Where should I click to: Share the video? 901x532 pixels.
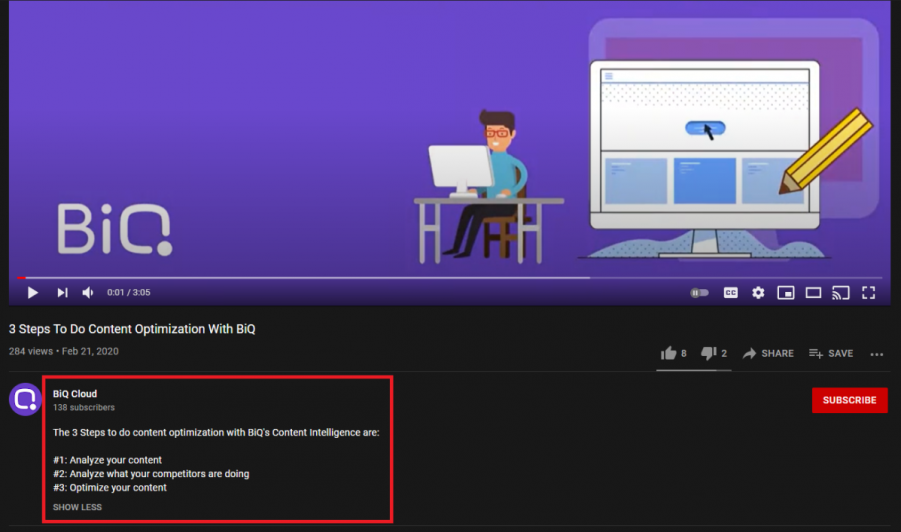point(768,353)
